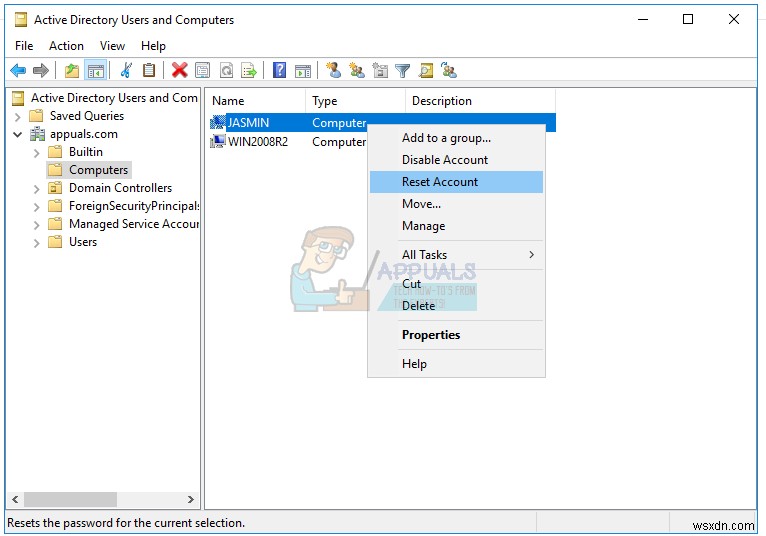Collapse the appuals.com domain node
This screenshot has width=766, height=536.
pos(18,134)
